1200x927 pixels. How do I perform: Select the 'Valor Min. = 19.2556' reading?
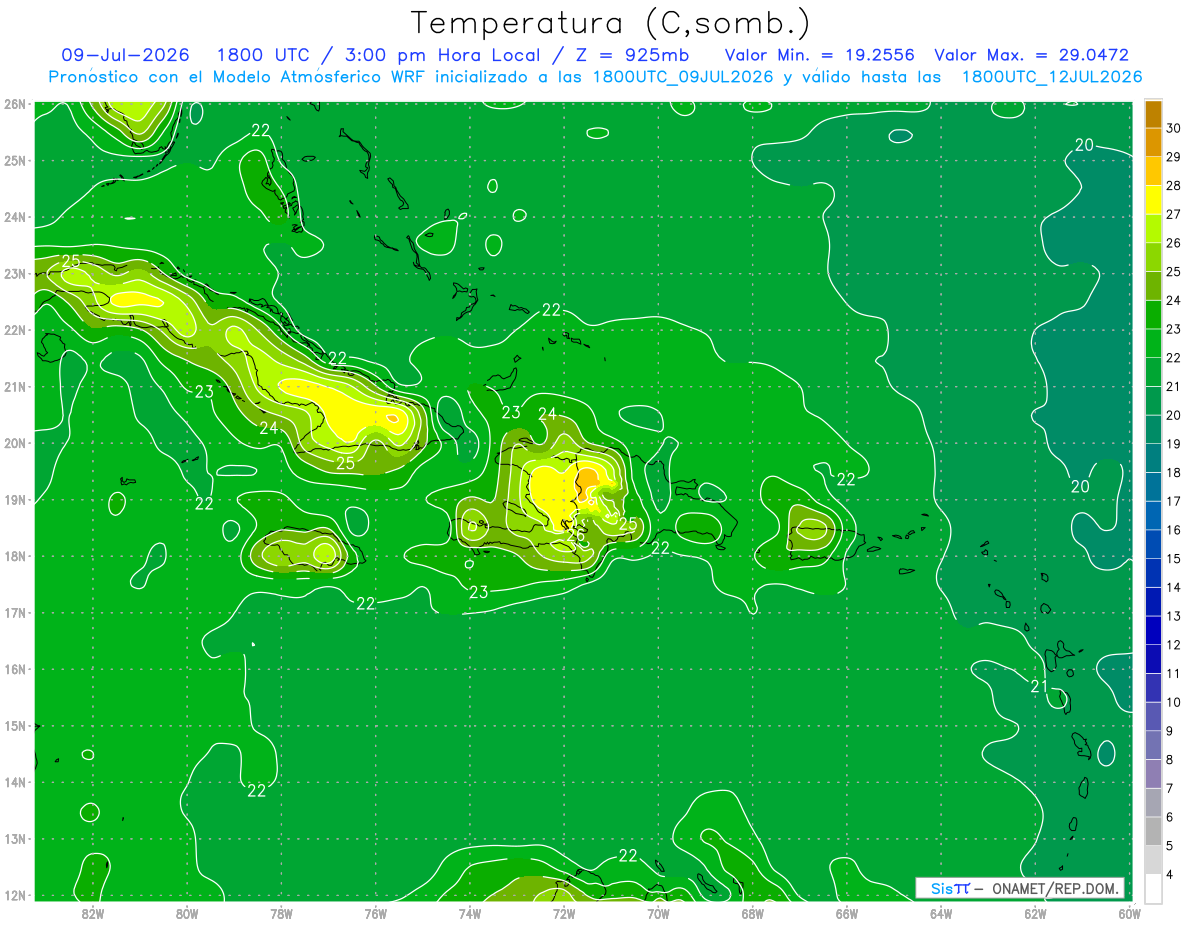pyautogui.click(x=819, y=55)
